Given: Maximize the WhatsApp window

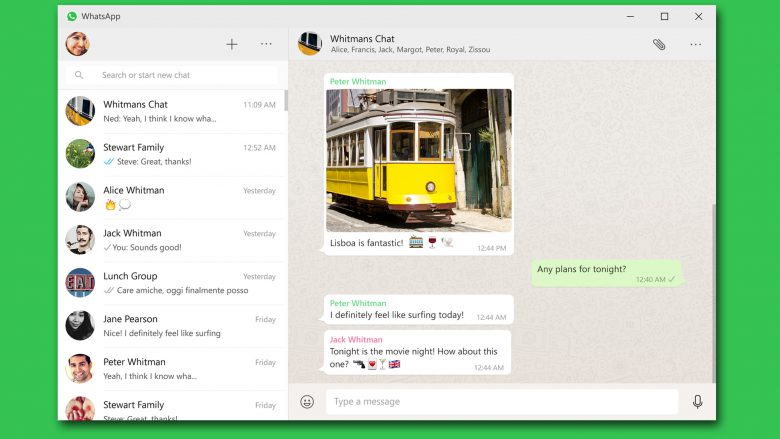Looking at the screenshot, I should point(664,16).
